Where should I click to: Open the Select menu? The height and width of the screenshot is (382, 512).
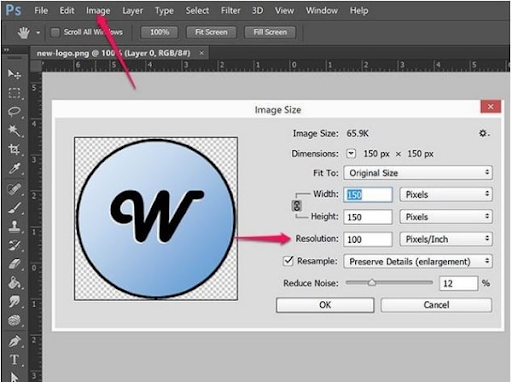[x=197, y=11]
